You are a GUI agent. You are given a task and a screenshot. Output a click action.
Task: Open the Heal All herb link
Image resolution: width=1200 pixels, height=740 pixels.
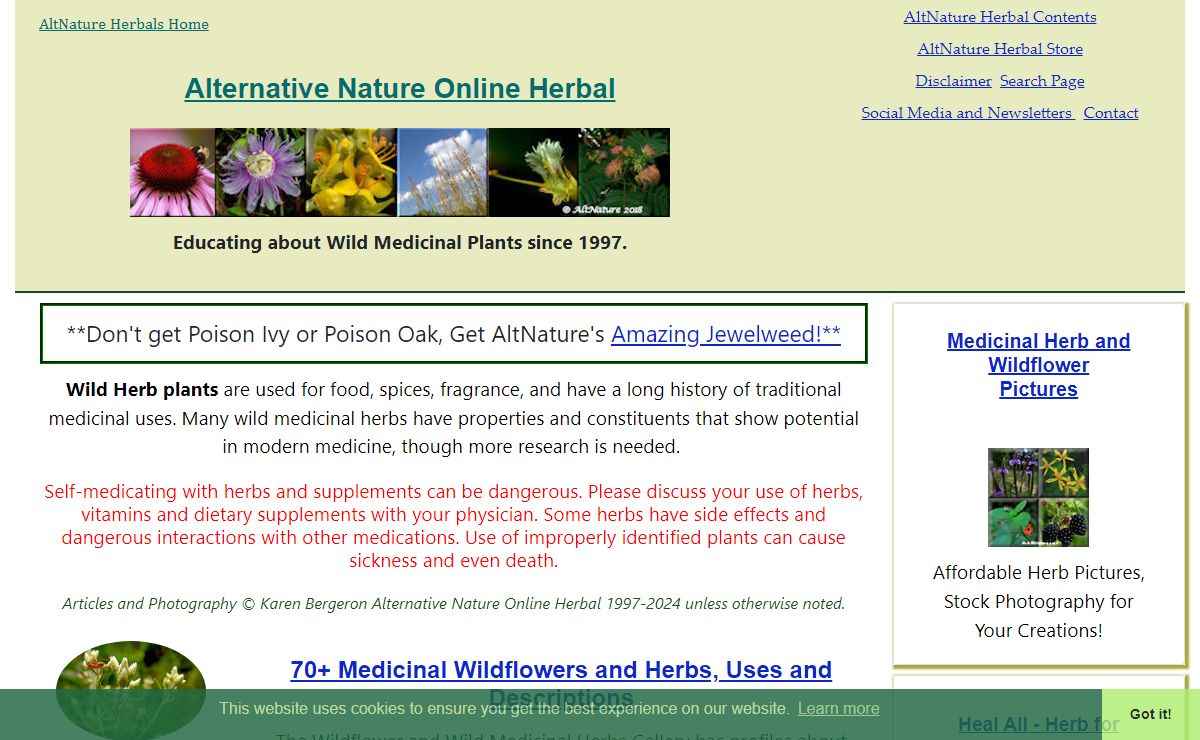(x=1039, y=725)
